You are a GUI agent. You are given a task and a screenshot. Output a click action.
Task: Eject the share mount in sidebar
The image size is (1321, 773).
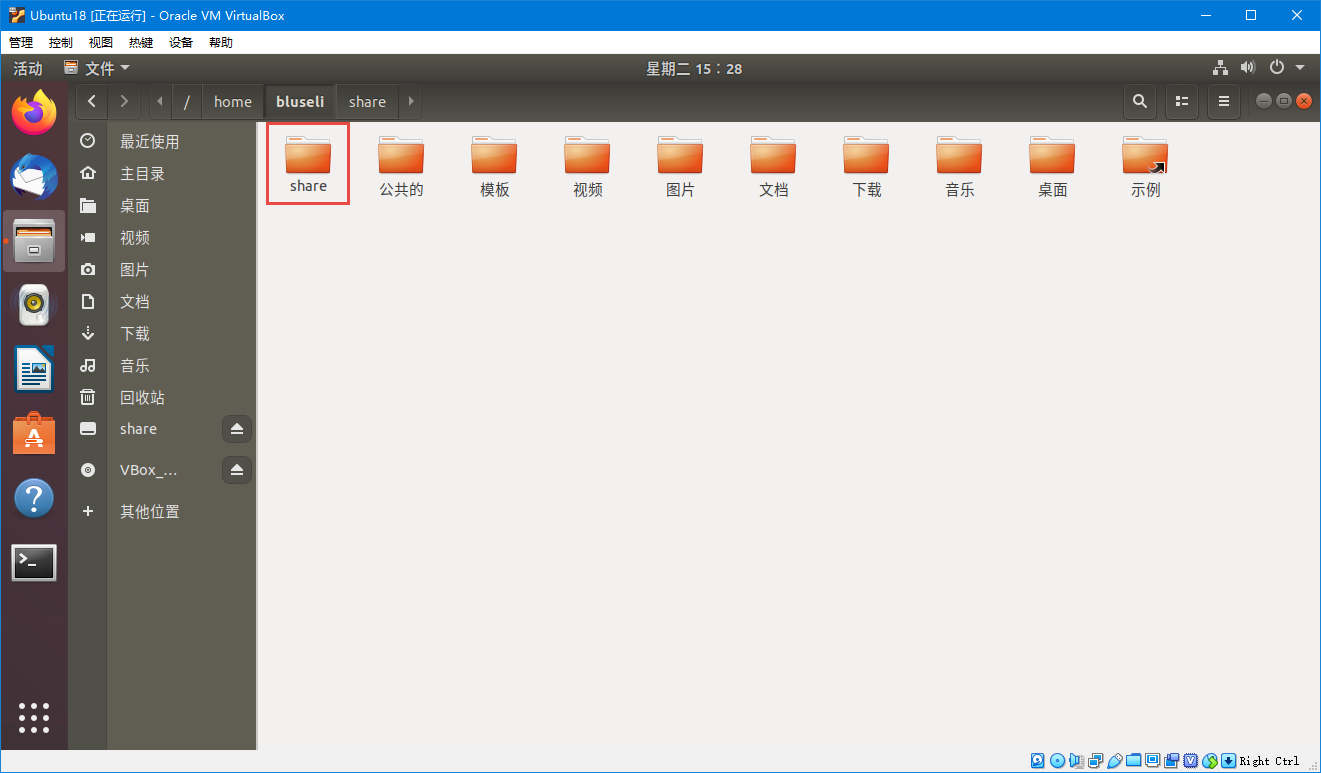(237, 429)
